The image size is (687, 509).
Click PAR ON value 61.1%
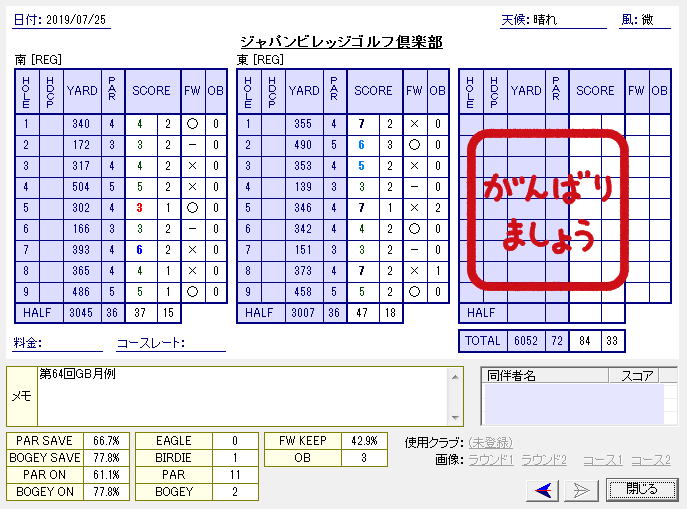[x=106, y=475]
